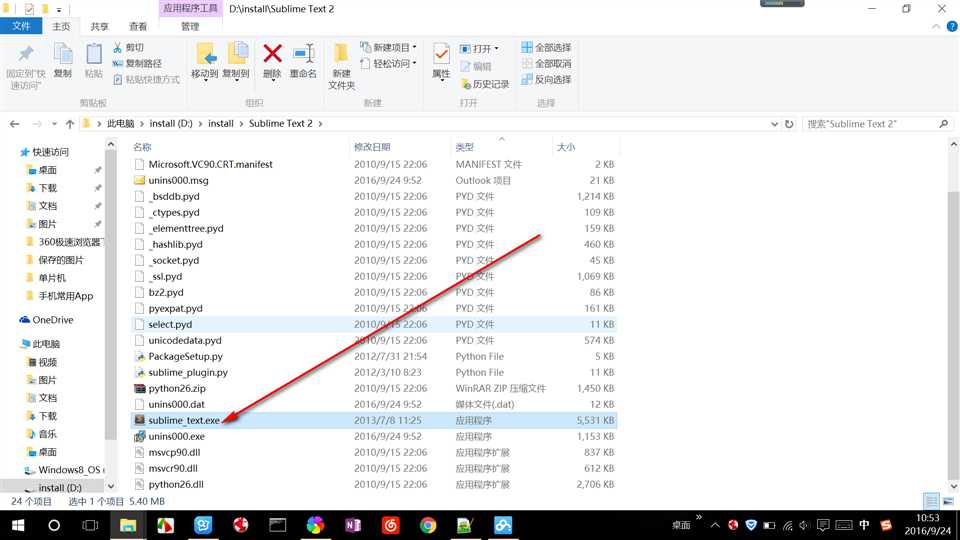Create a New folder
The image size is (960, 540).
coord(342,66)
